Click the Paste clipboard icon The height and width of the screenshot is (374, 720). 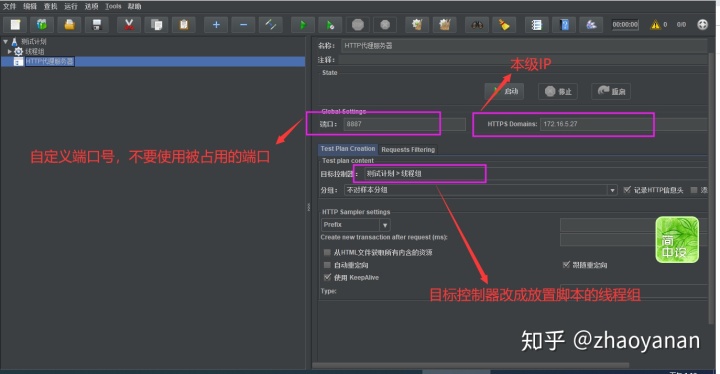[184, 25]
